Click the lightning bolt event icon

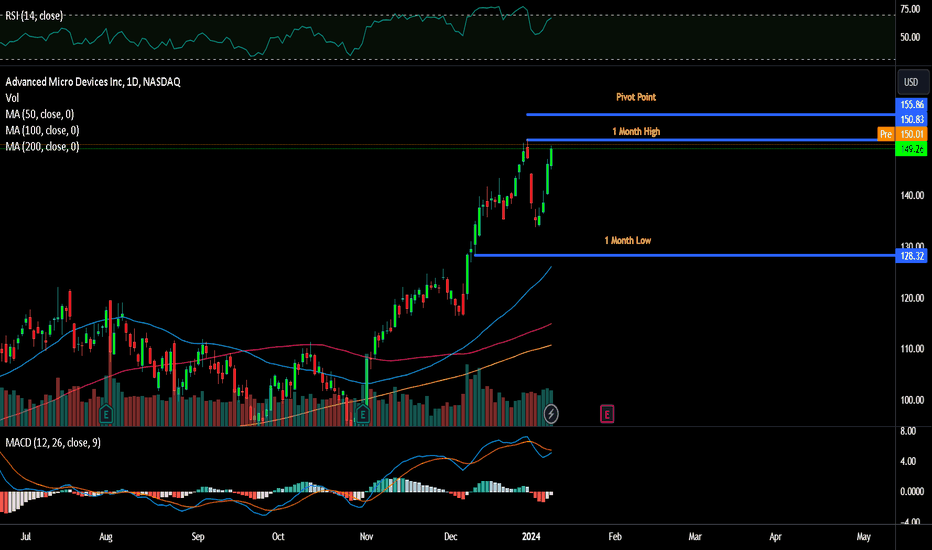pos(551,413)
